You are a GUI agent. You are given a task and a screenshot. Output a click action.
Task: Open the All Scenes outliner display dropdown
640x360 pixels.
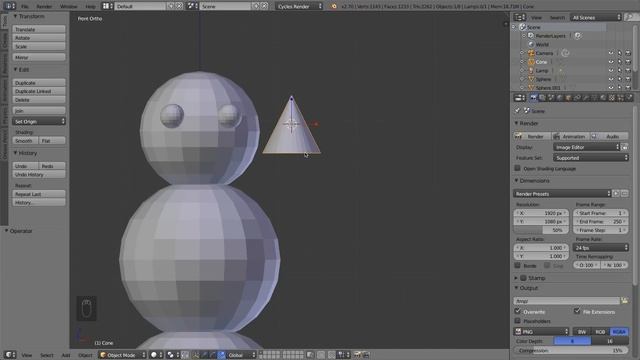point(596,17)
